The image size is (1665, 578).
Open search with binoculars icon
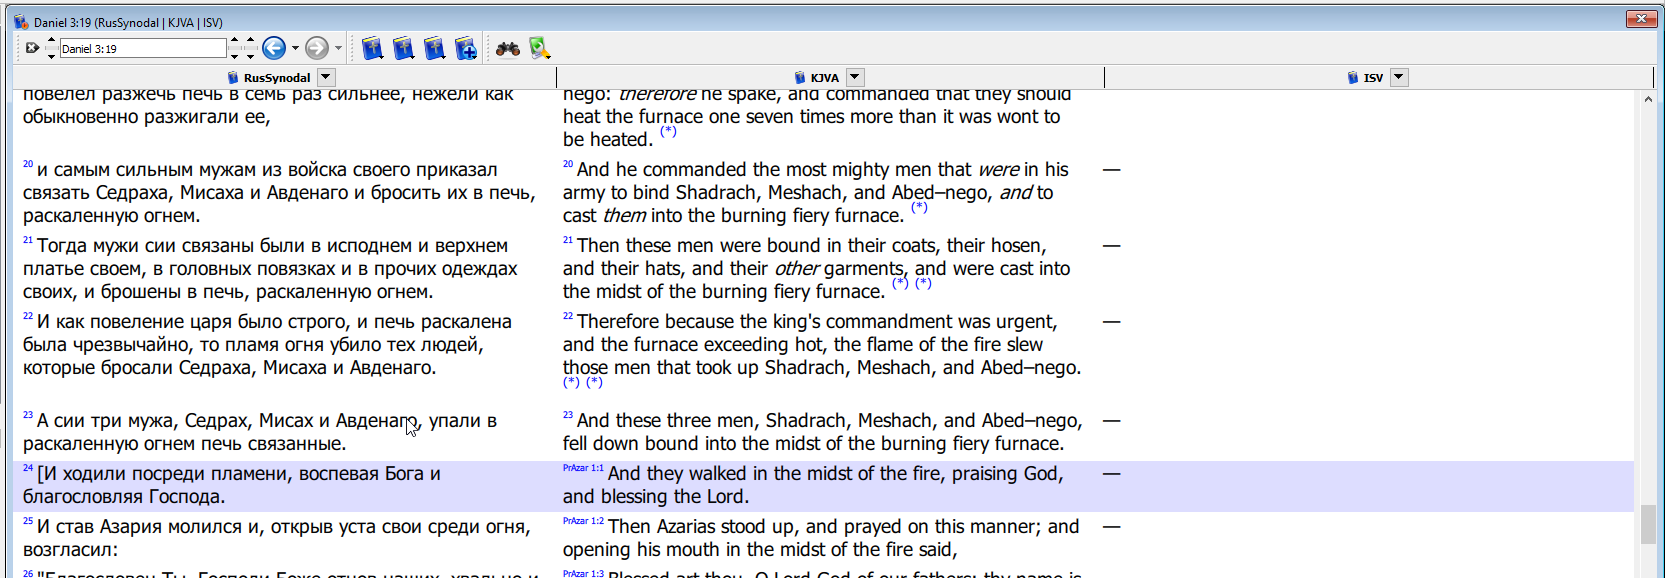click(x=508, y=48)
